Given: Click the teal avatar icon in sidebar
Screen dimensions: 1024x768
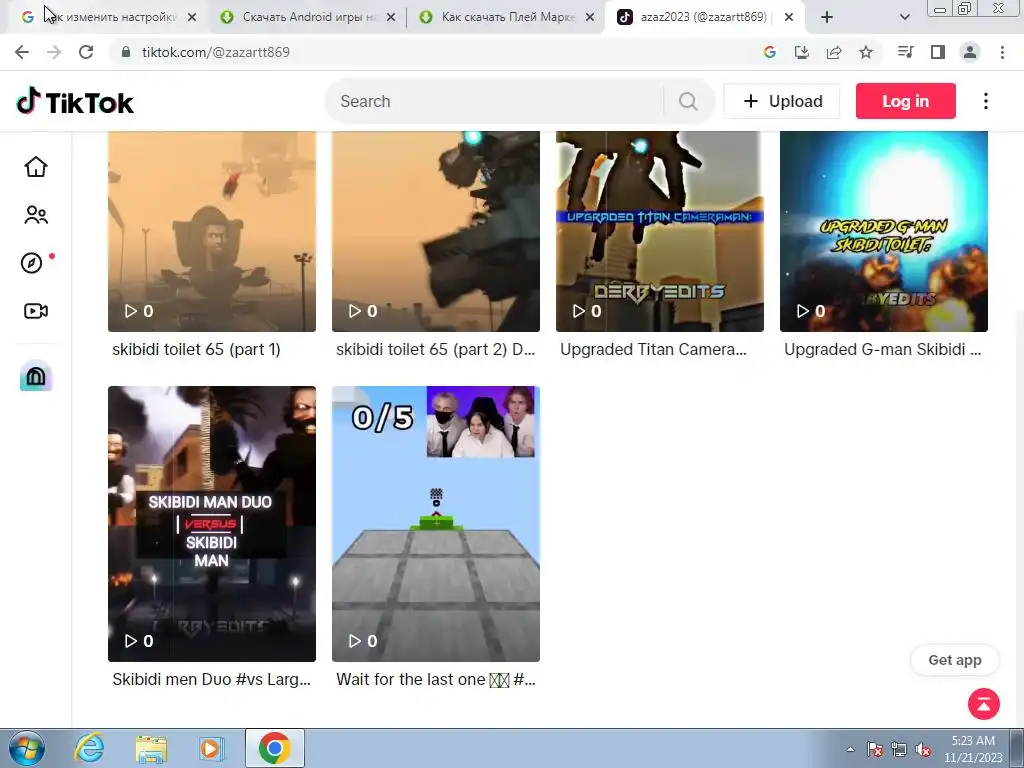Looking at the screenshot, I should click(36, 376).
